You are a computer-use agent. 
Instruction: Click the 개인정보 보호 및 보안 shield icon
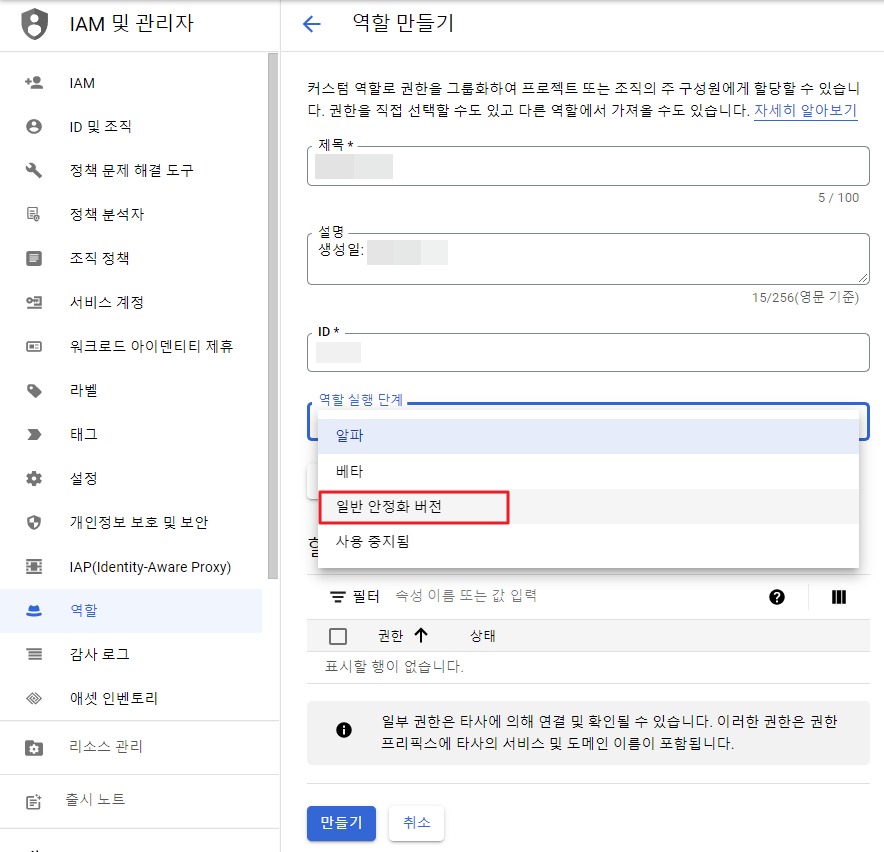point(34,523)
